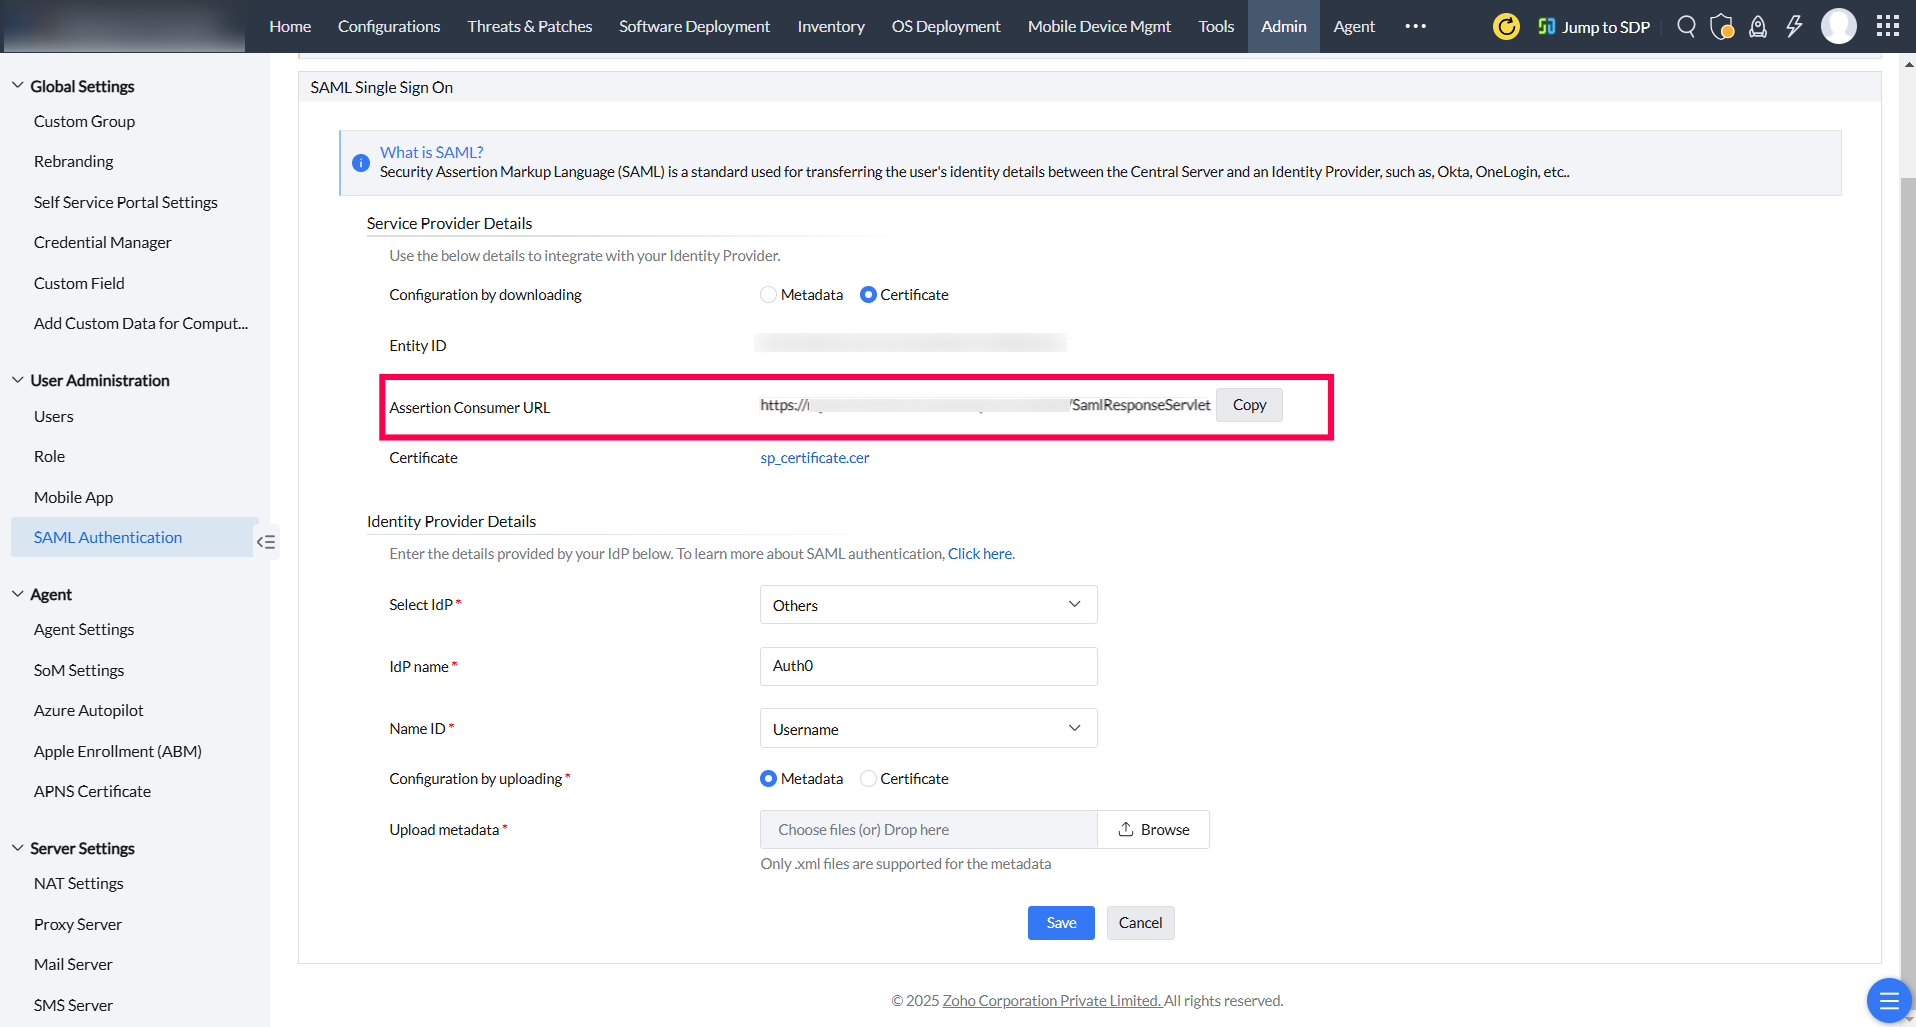Open Users under User Administration
Screen dimensions: 1916x1027
[53, 416]
